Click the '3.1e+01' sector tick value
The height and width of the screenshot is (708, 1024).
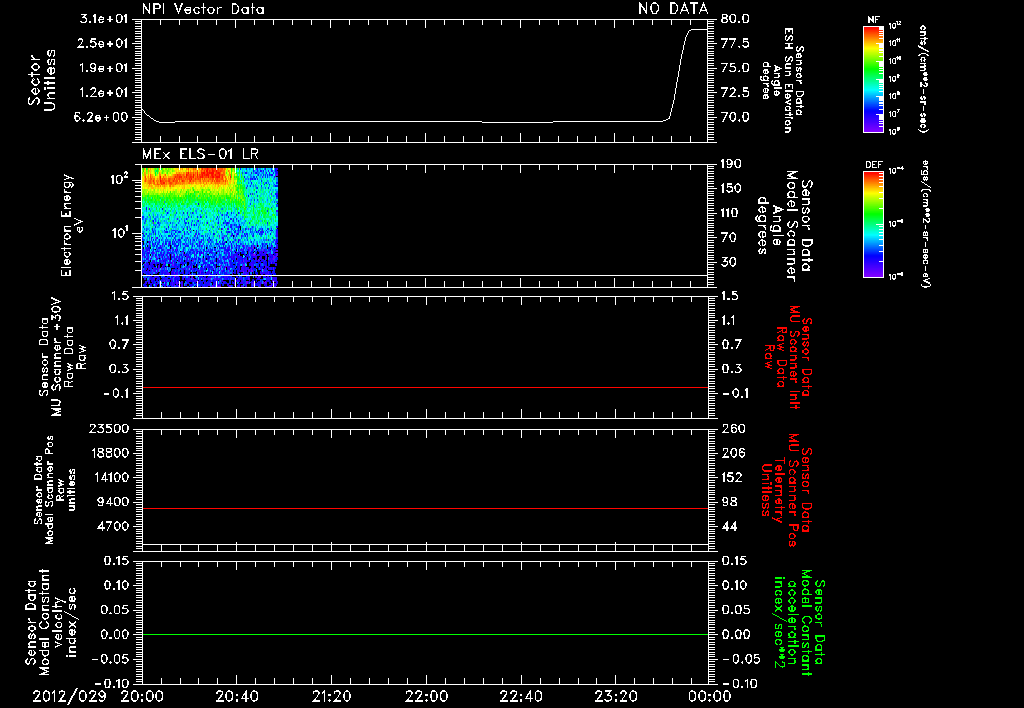point(104,19)
